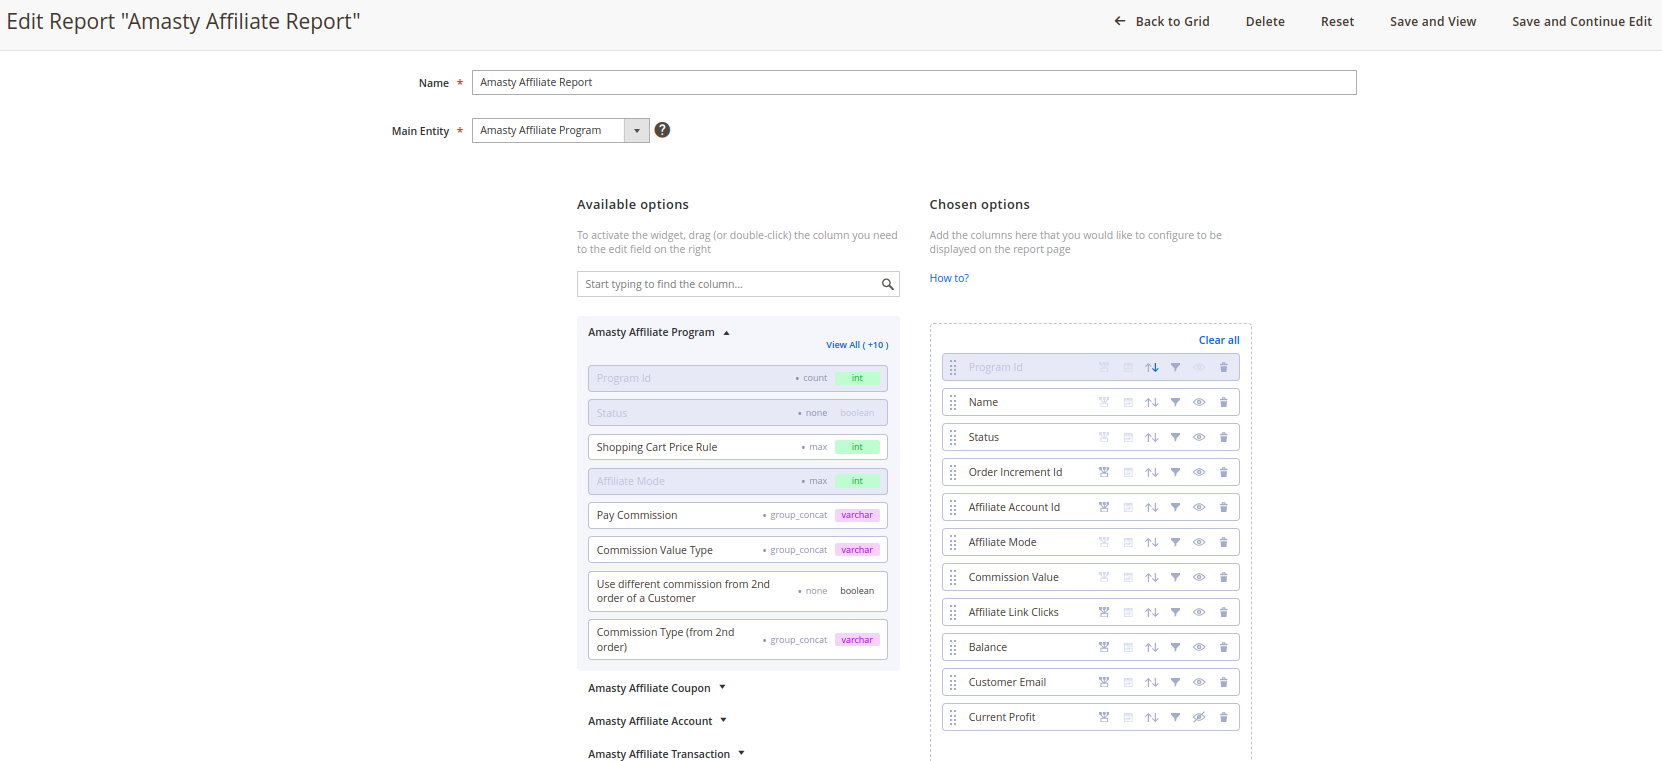This screenshot has width=1662, height=761.
Task: Hide the Affiliate Link Clicks column
Action: click(x=1199, y=612)
